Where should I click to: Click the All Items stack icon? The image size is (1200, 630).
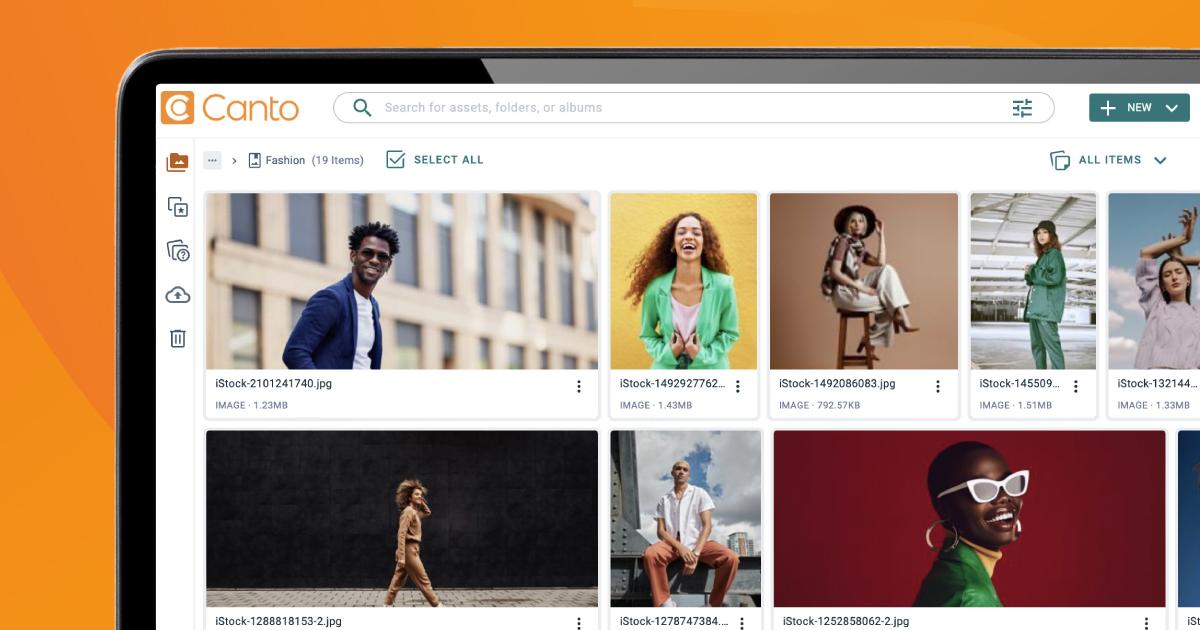[1060, 160]
